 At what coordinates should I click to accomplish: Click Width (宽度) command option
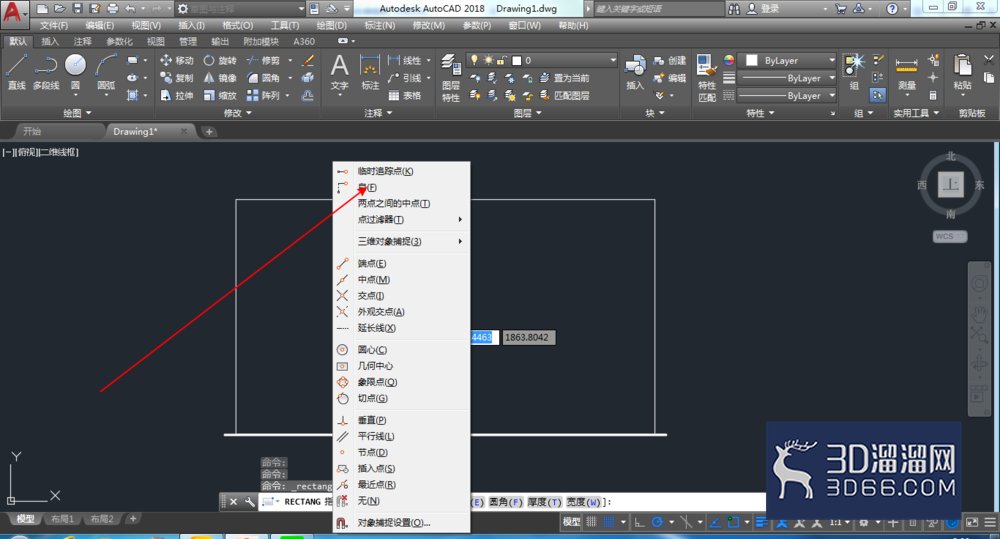pos(583,502)
